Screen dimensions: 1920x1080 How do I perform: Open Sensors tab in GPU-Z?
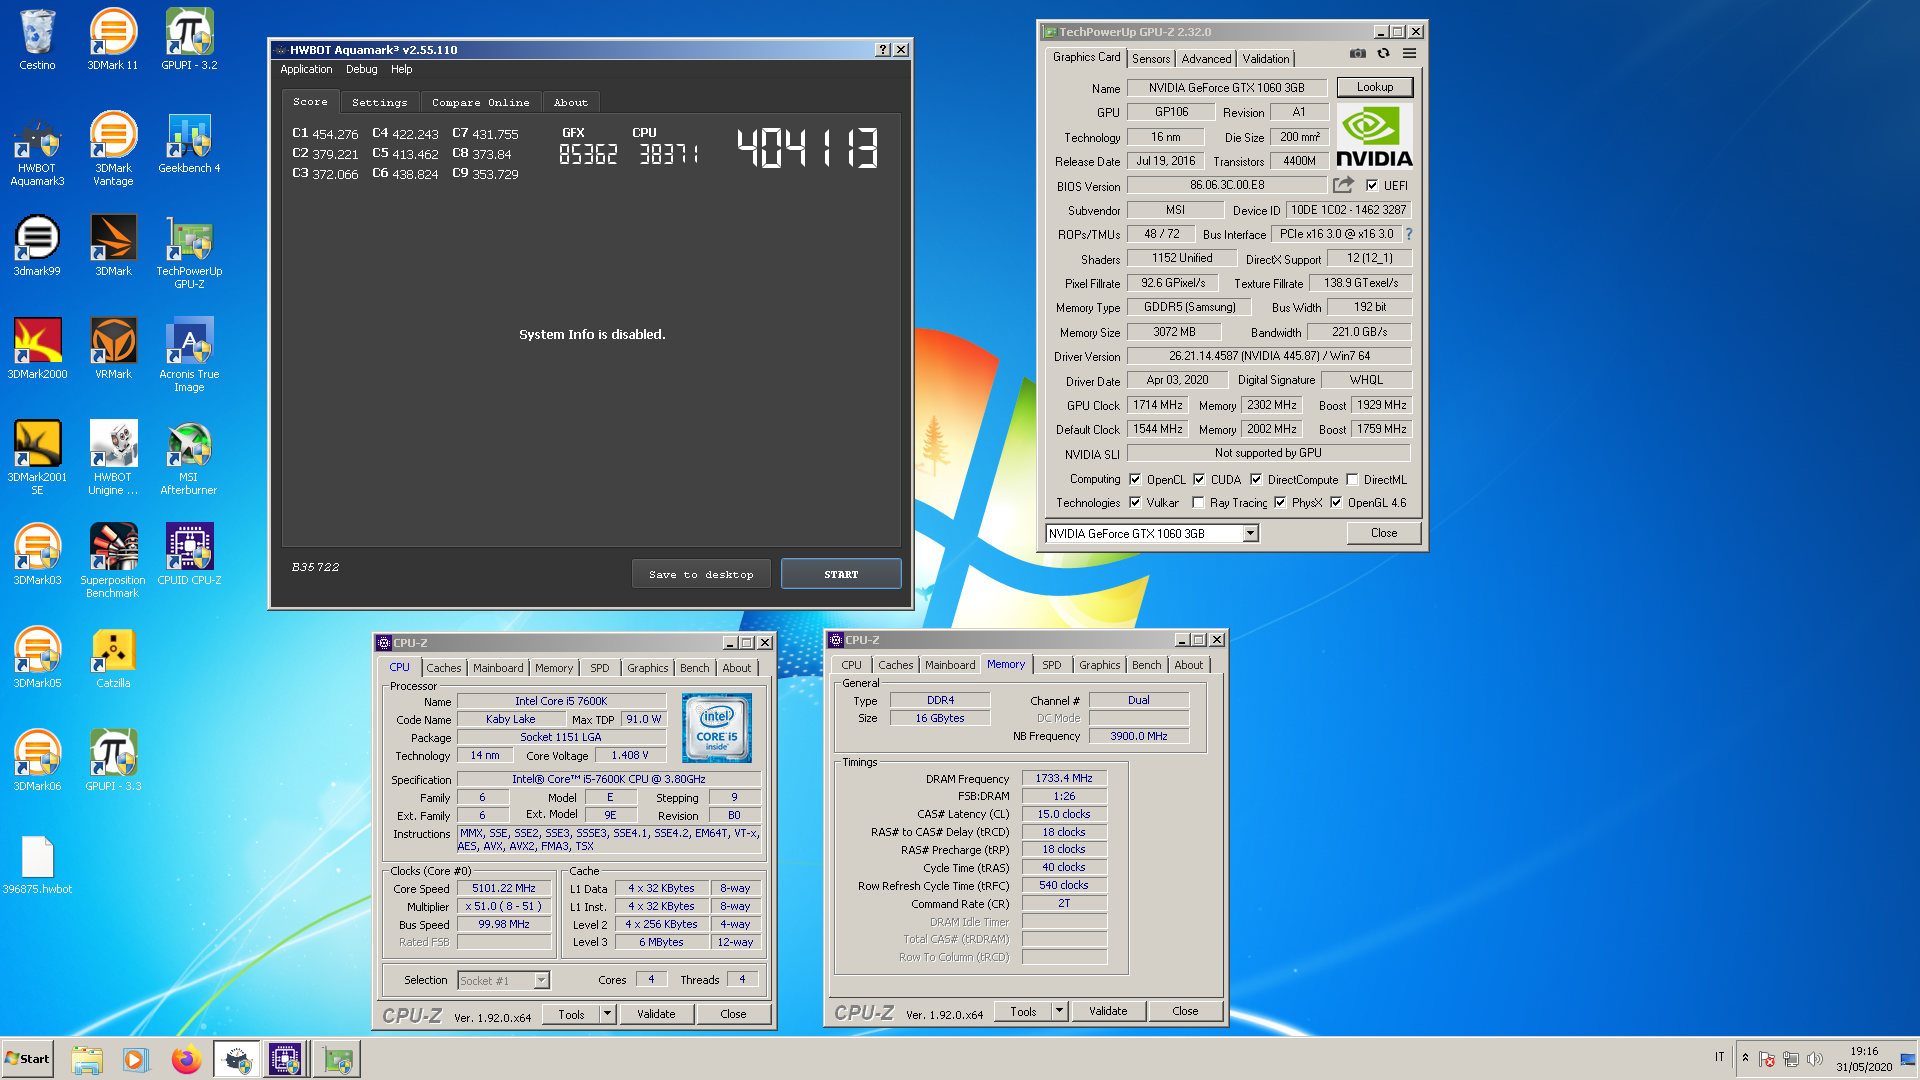(x=1151, y=59)
